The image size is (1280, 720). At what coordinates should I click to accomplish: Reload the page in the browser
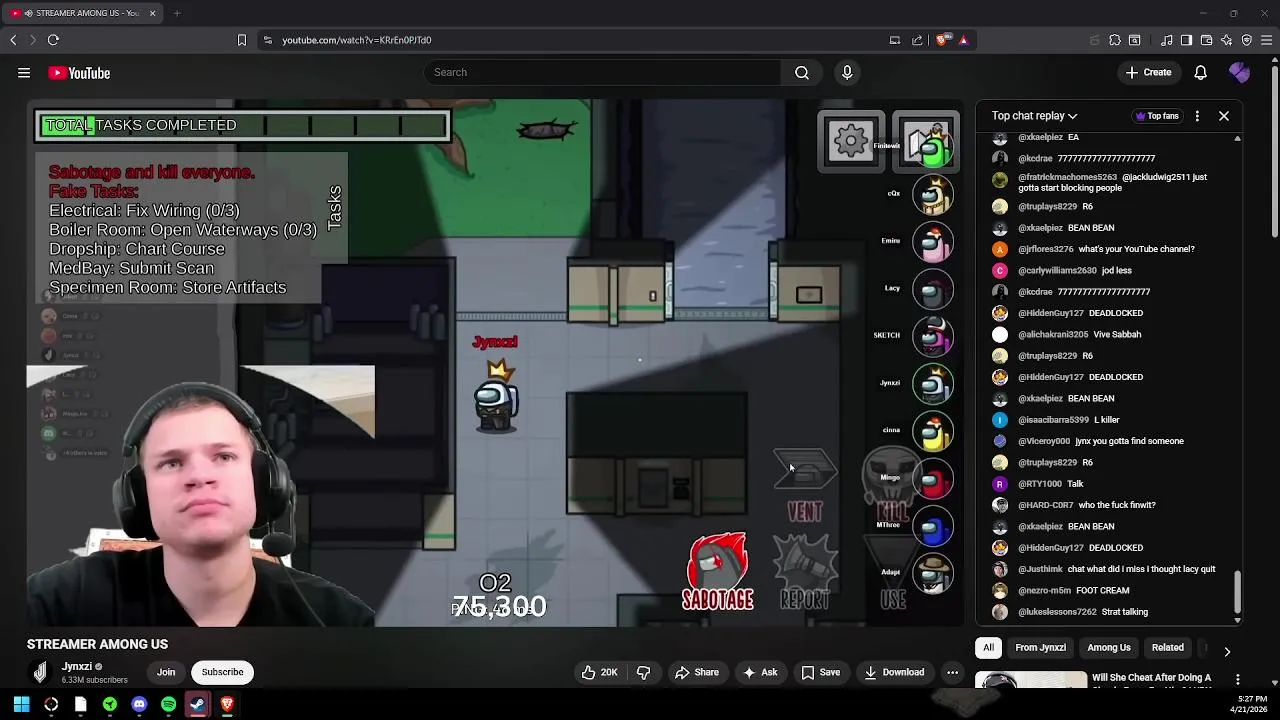click(x=53, y=40)
